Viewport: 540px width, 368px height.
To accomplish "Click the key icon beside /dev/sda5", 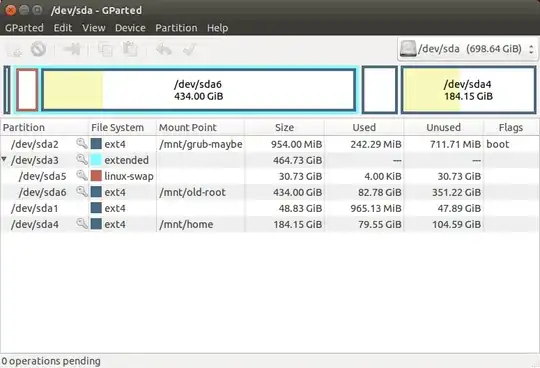I will [x=82, y=176].
